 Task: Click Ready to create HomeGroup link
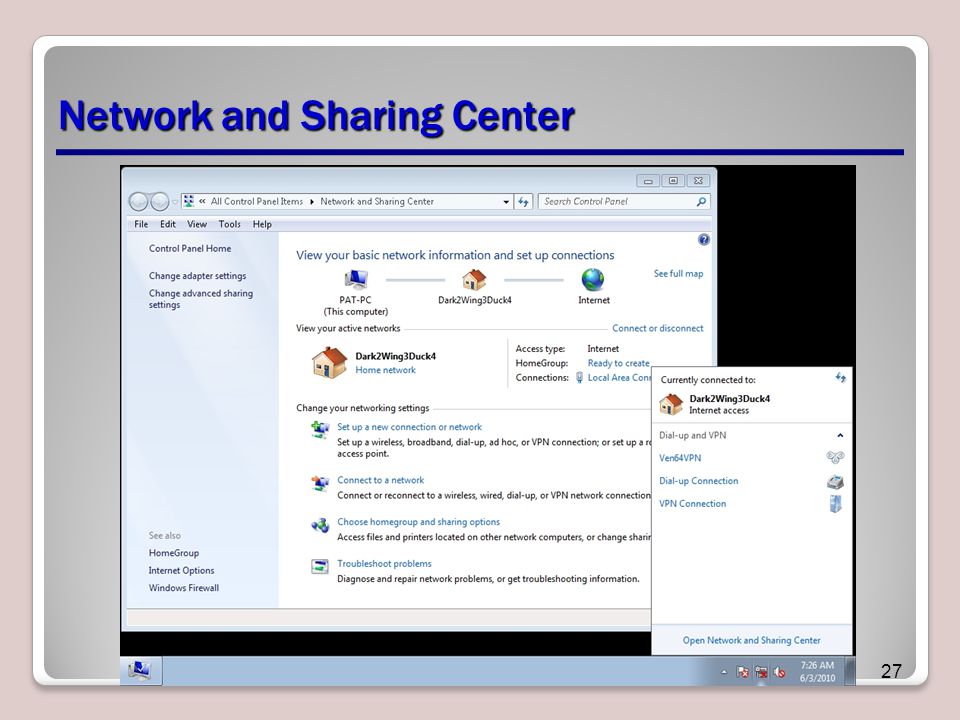pyautogui.click(x=618, y=363)
